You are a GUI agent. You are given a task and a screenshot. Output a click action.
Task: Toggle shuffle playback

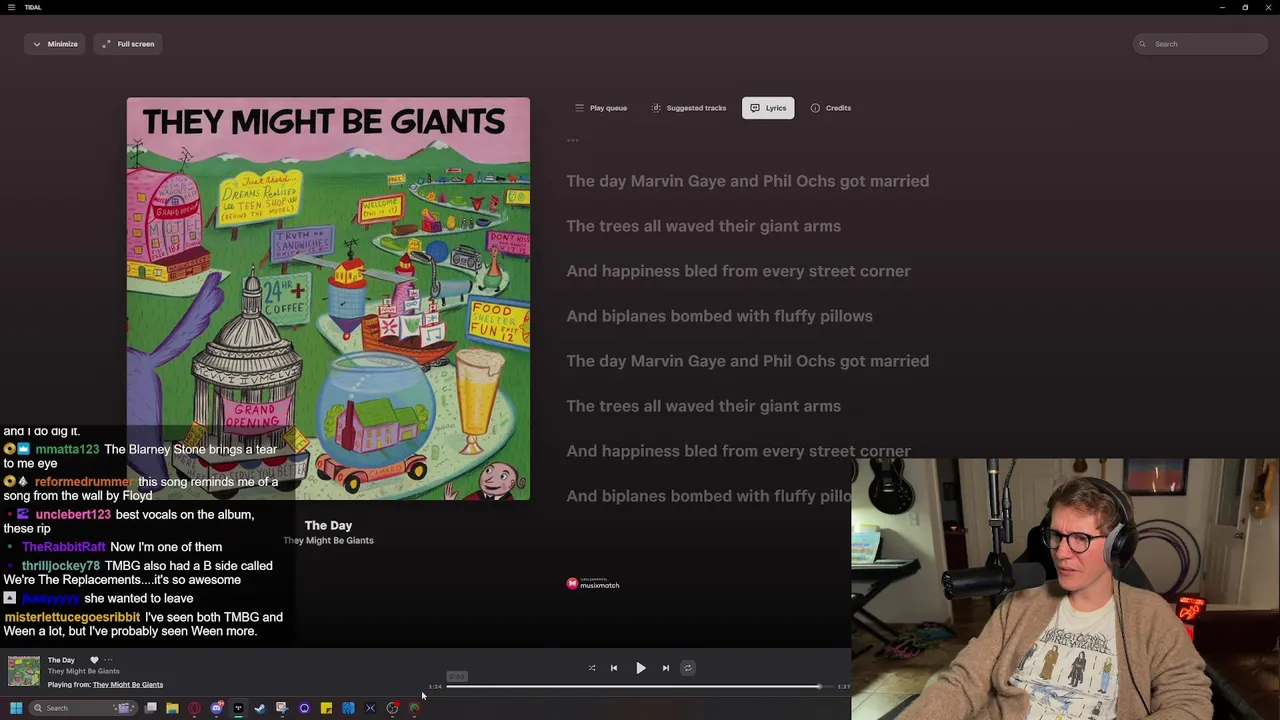[592, 668]
